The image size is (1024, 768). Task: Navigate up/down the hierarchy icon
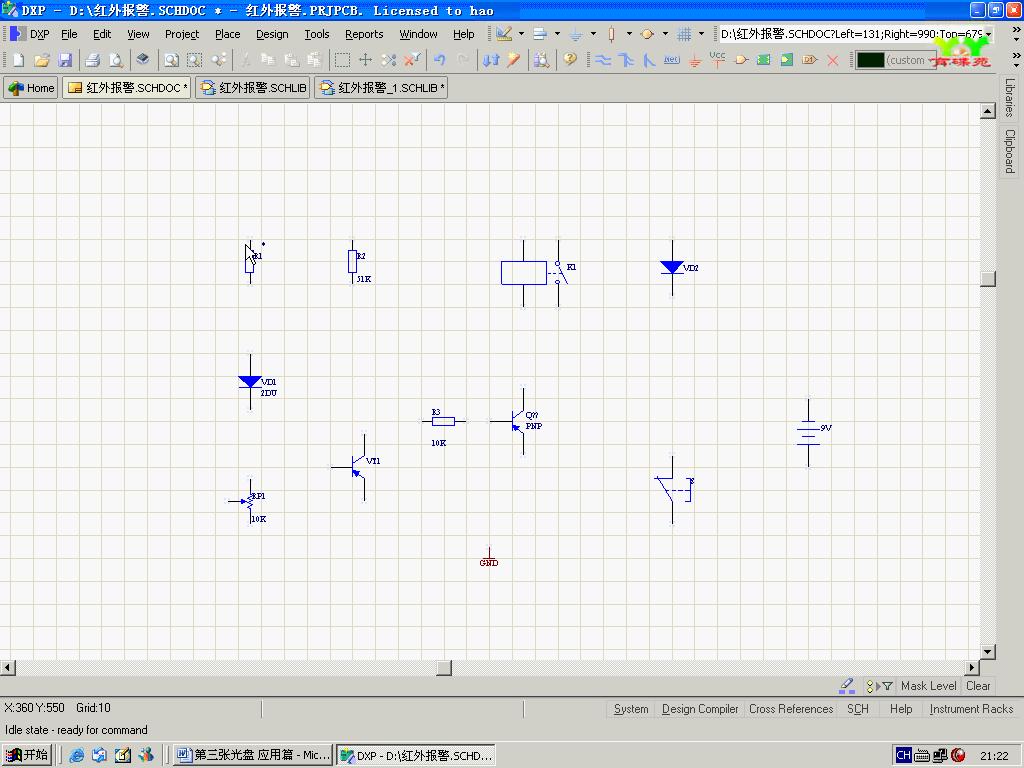point(491,60)
